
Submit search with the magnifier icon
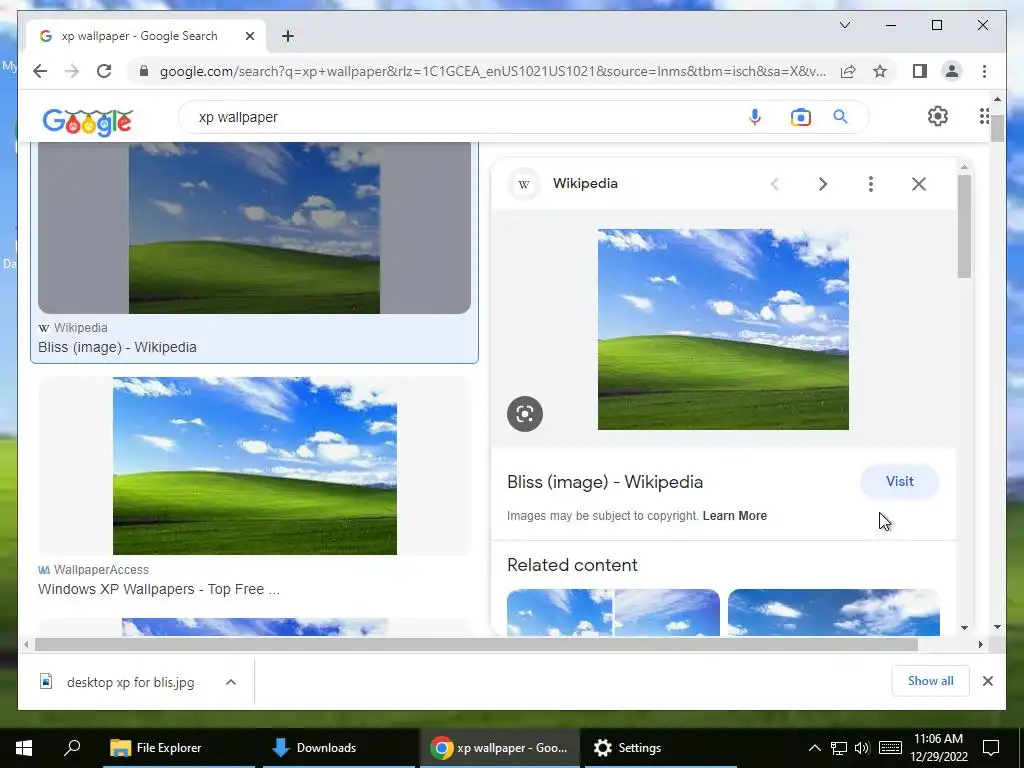[840, 117]
